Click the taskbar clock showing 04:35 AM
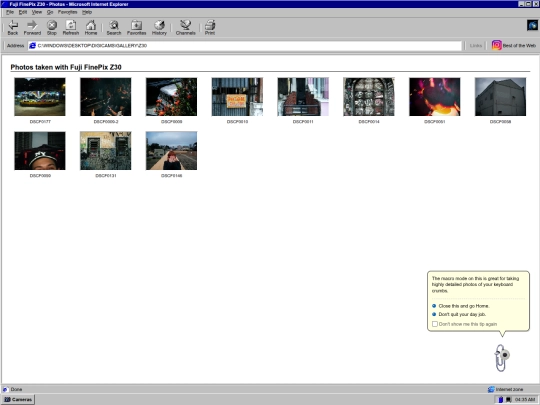The width and height of the screenshot is (540, 405). (x=525, y=399)
